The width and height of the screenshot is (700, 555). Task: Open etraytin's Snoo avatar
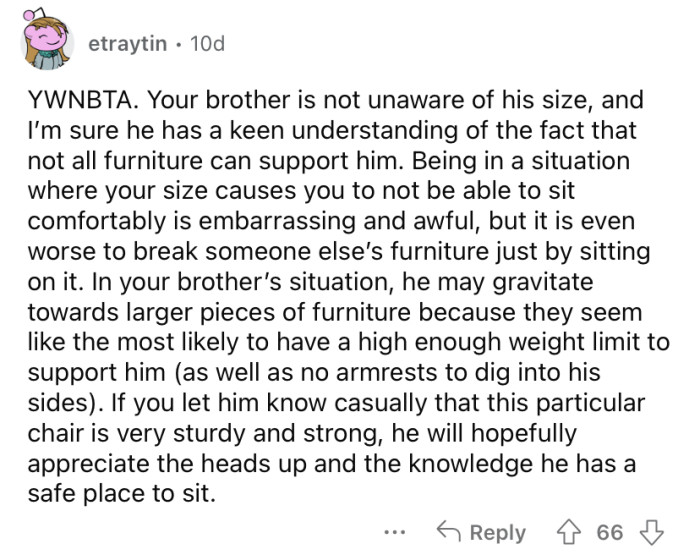click(x=44, y=46)
